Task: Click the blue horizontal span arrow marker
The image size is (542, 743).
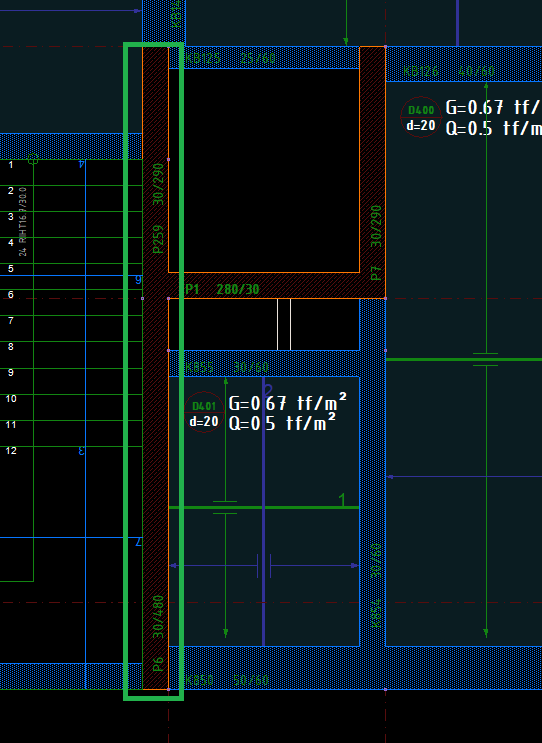Action: pos(264,565)
